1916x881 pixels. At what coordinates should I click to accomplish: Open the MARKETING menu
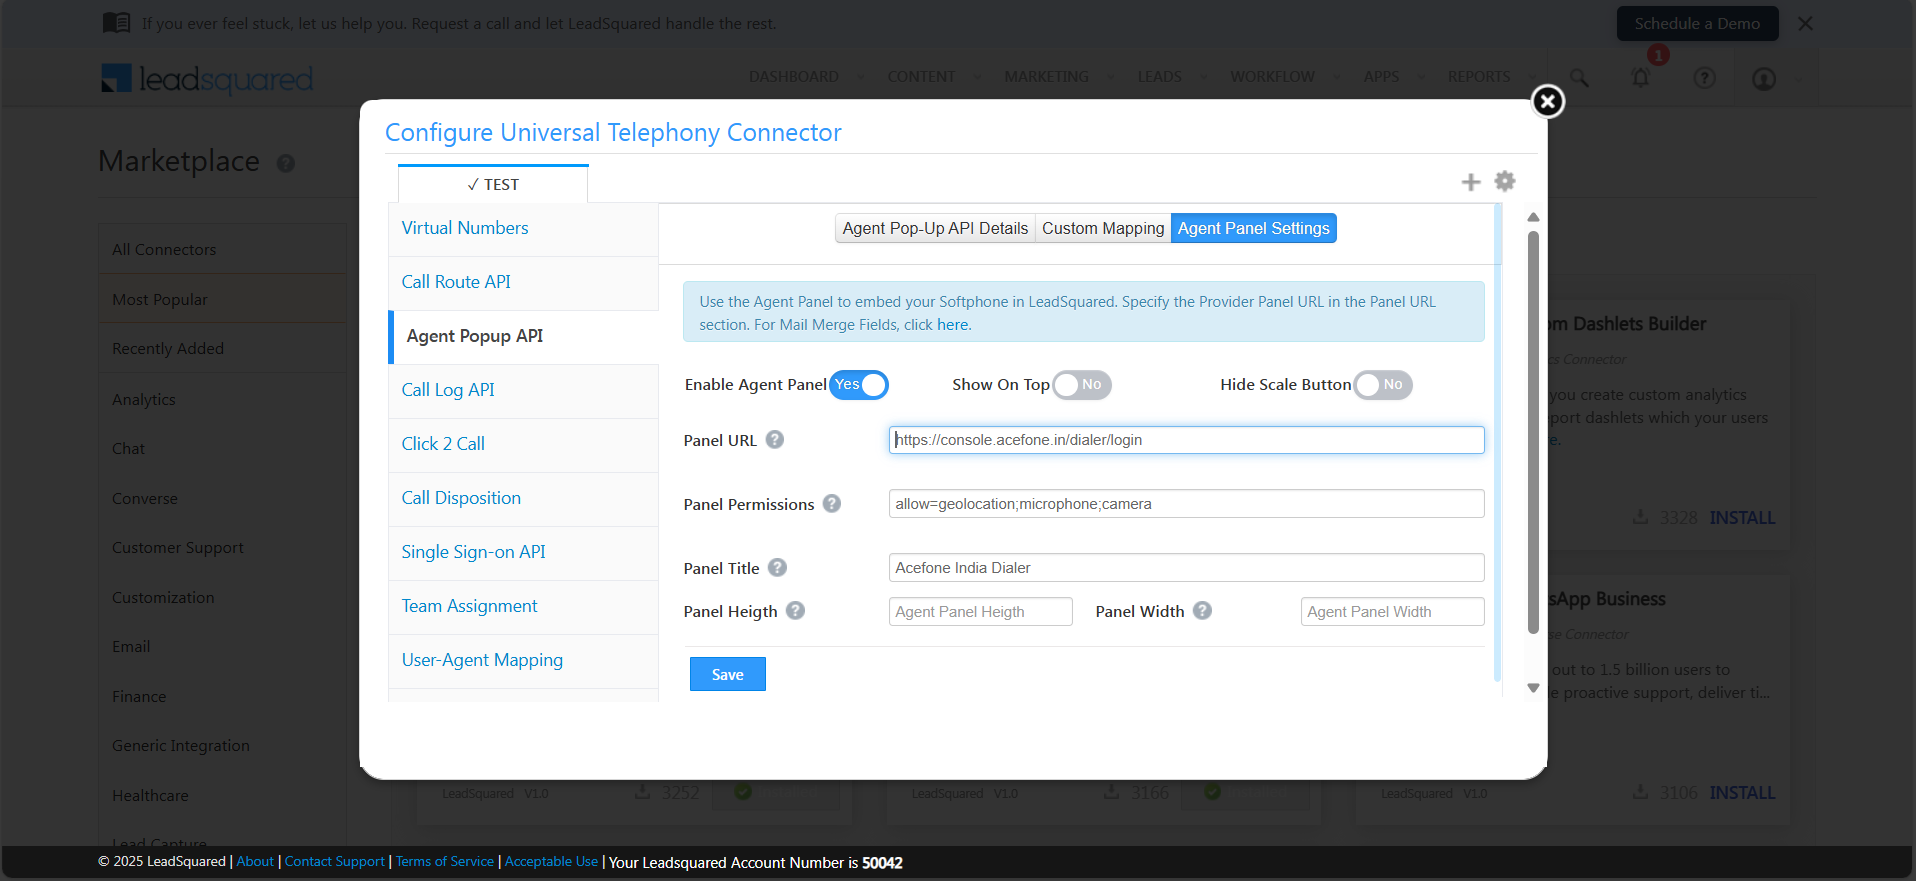tap(1046, 77)
